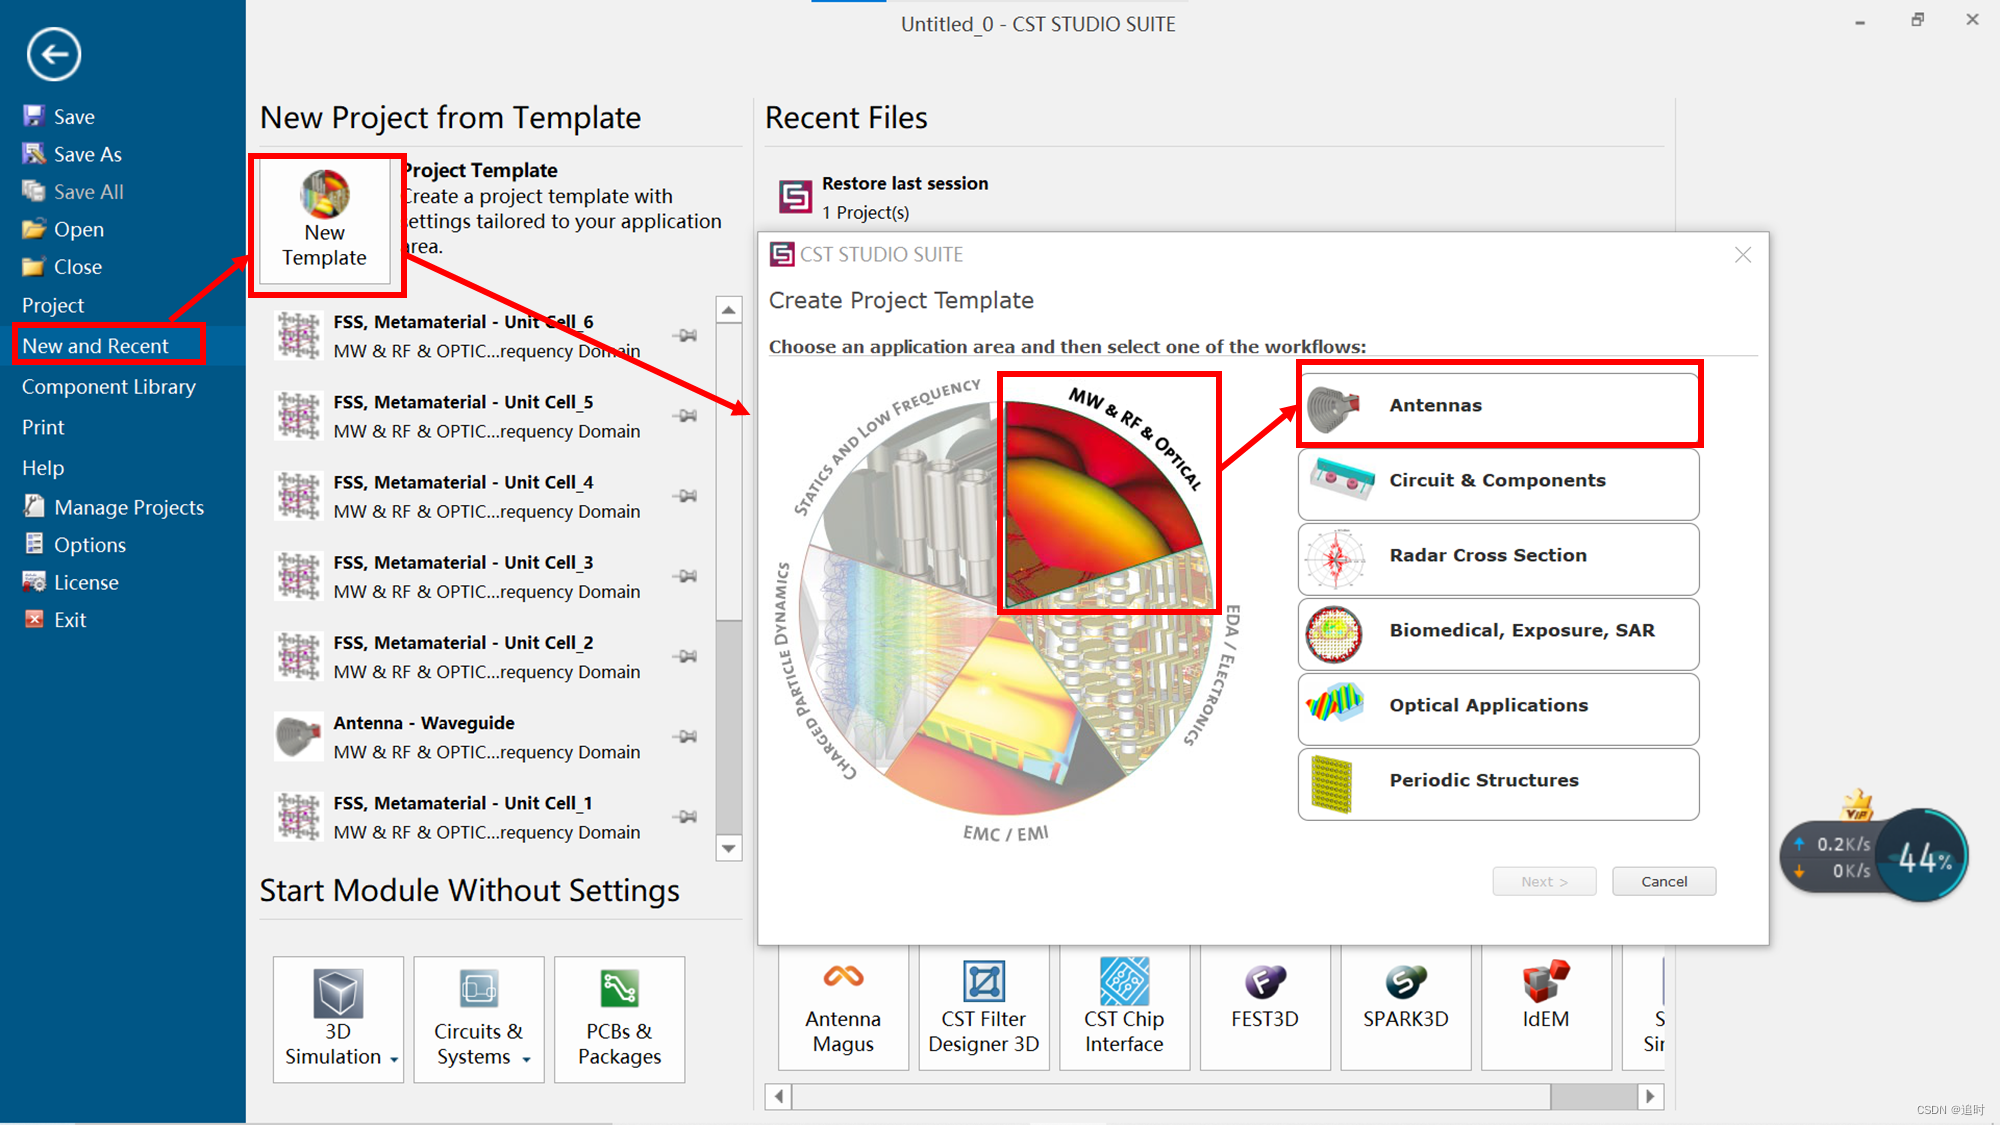Launch the Antenna Magus module
Image resolution: width=2000 pixels, height=1125 pixels.
pos(843,1007)
